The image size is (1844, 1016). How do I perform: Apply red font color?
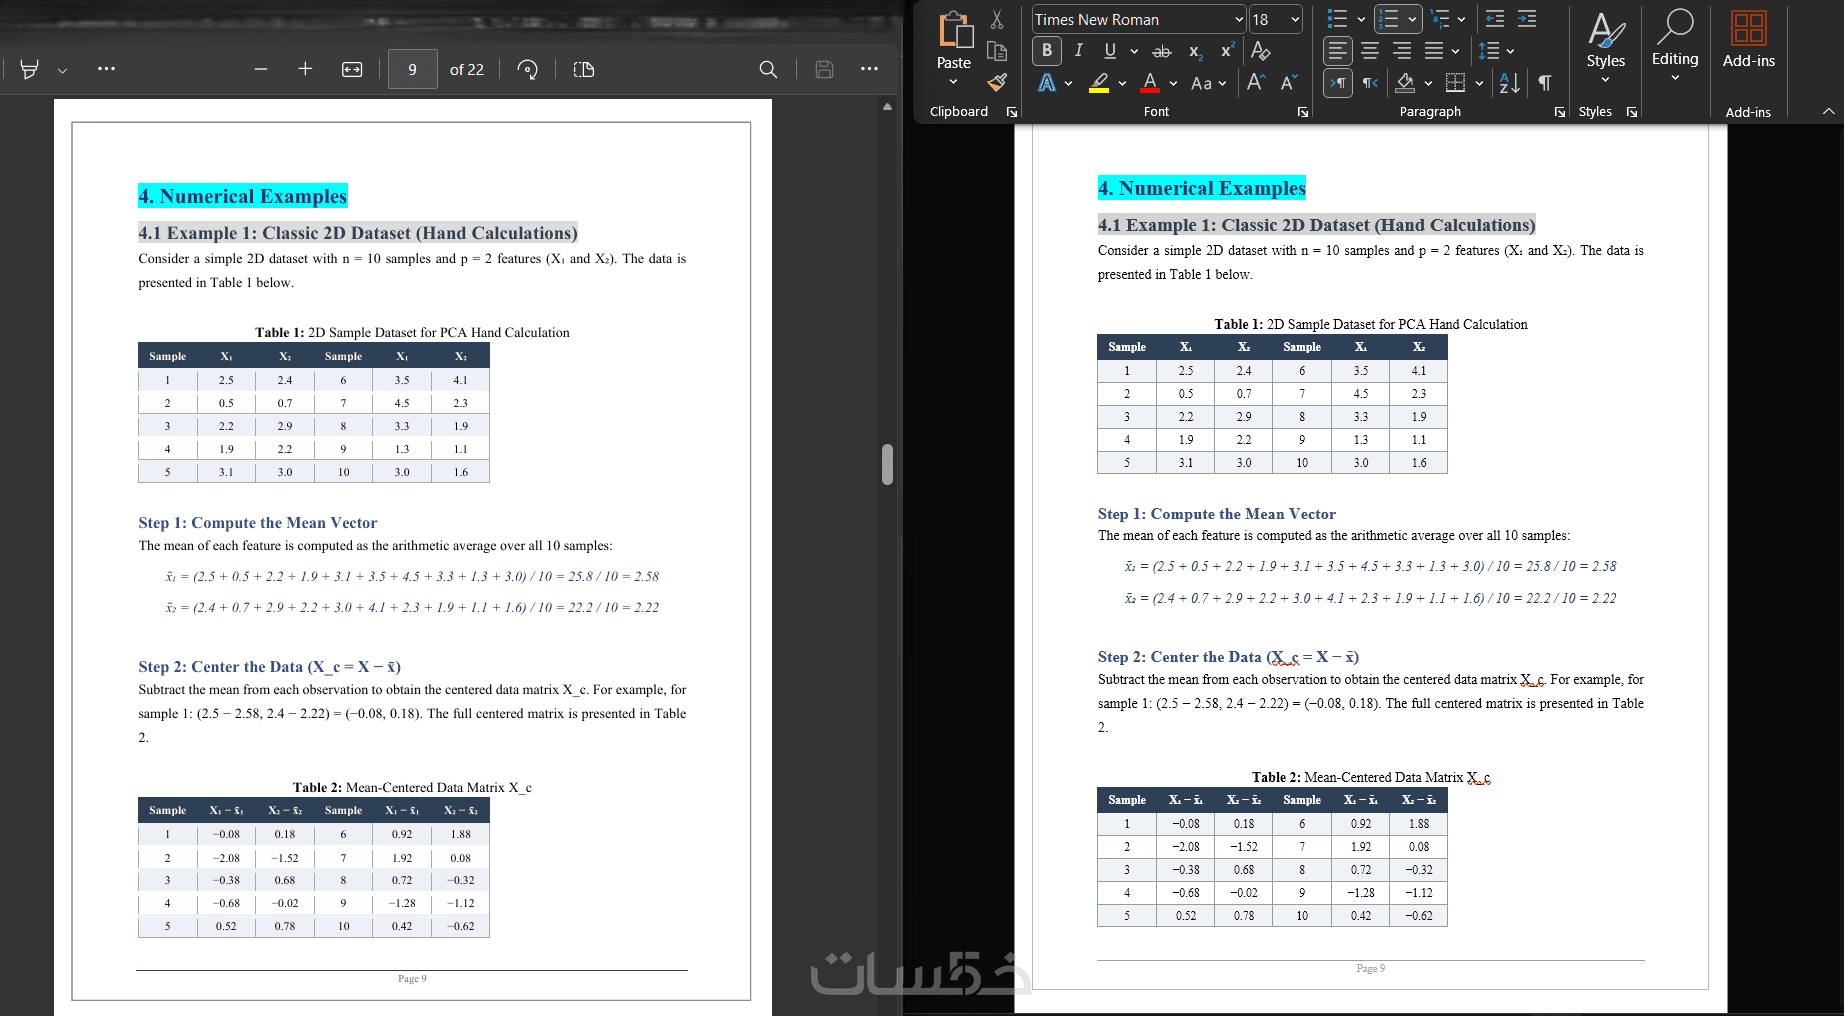[x=1150, y=83]
